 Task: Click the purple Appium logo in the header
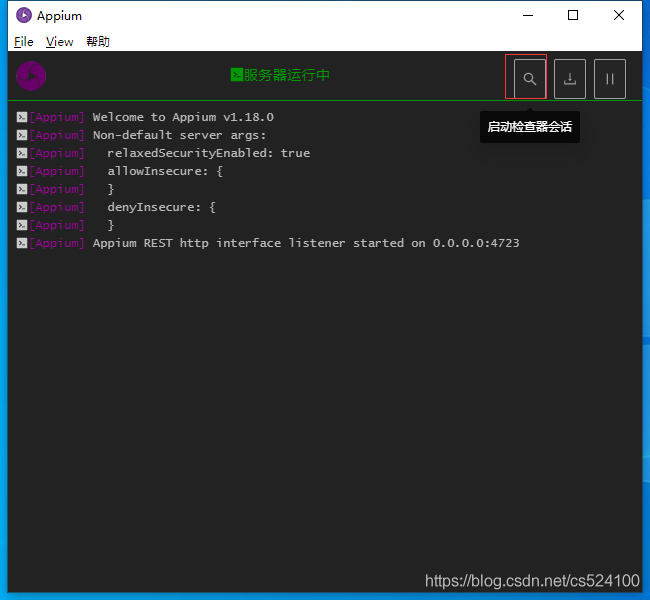[31, 76]
